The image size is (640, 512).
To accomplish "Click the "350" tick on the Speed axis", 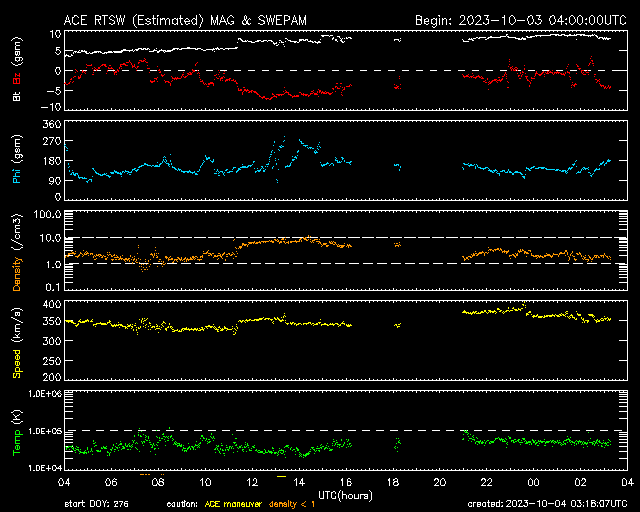I will pos(52,321).
